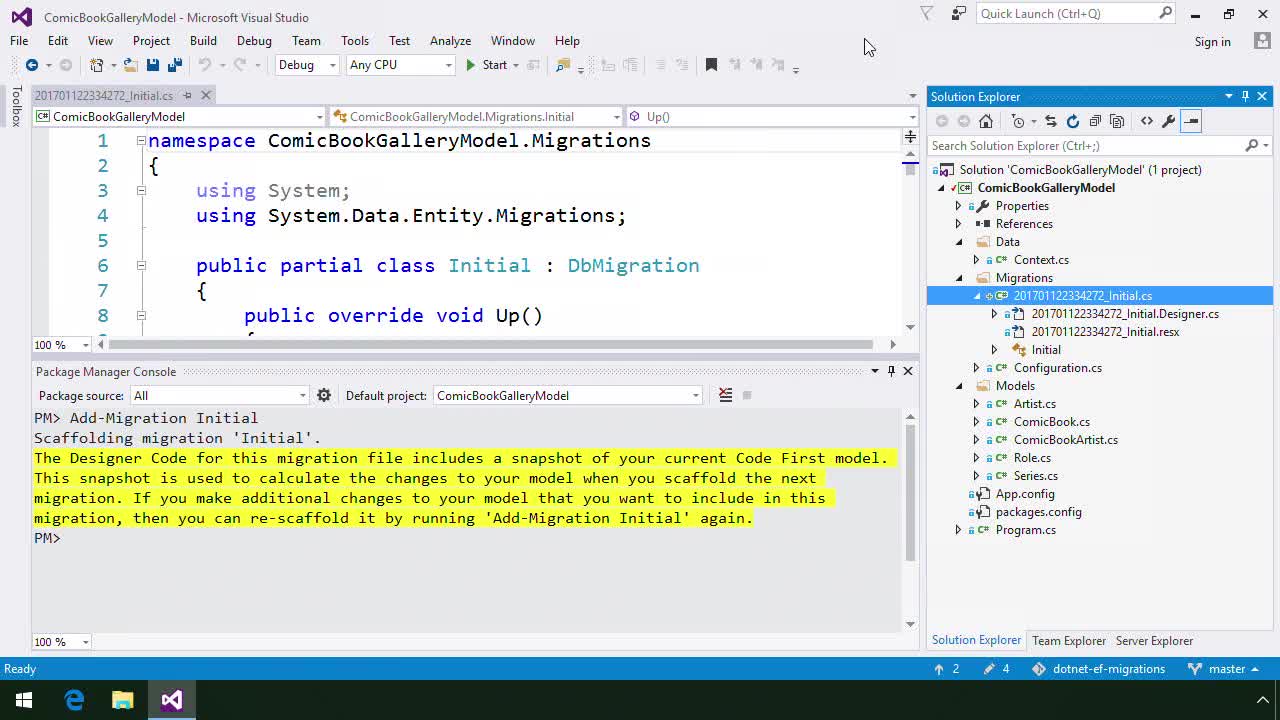
Task: Toggle Preview Selected Items in Solution Explorer
Action: [1191, 121]
